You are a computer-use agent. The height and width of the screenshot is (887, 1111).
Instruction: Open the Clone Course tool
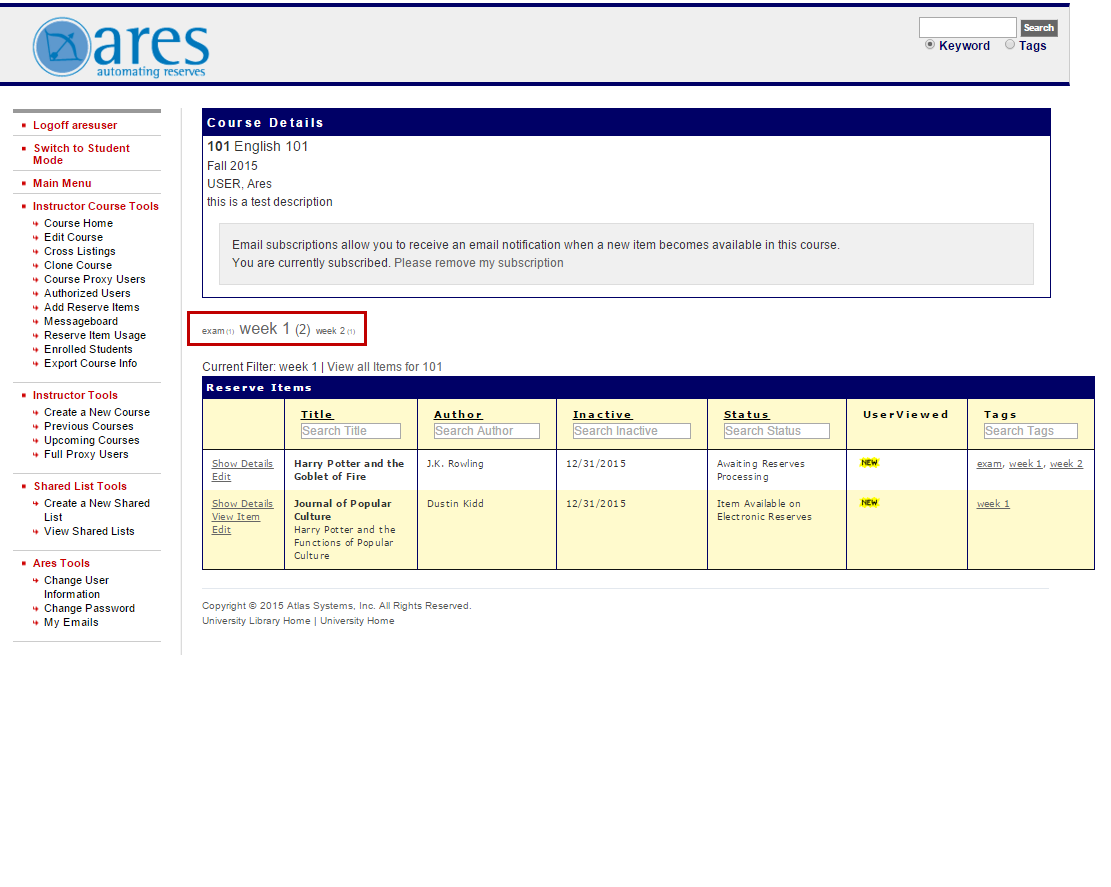pos(78,265)
